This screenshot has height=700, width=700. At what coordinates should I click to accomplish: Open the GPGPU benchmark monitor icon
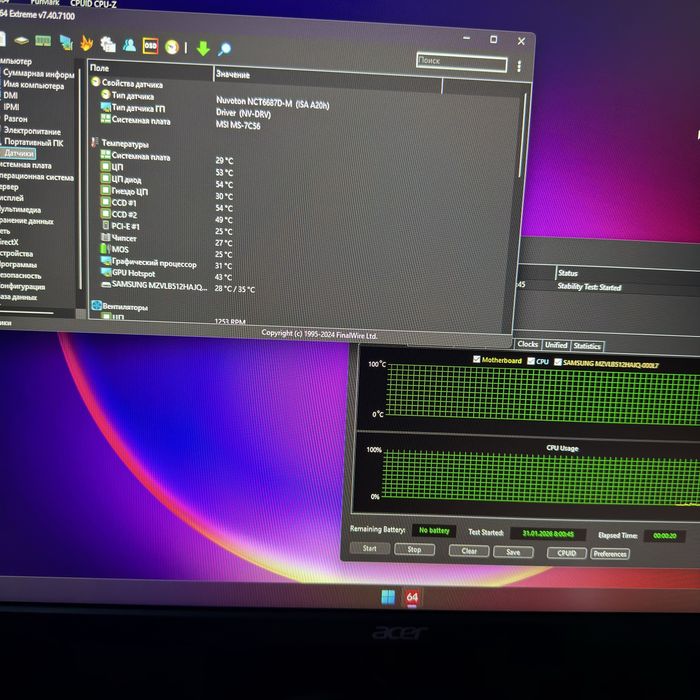click(66, 42)
